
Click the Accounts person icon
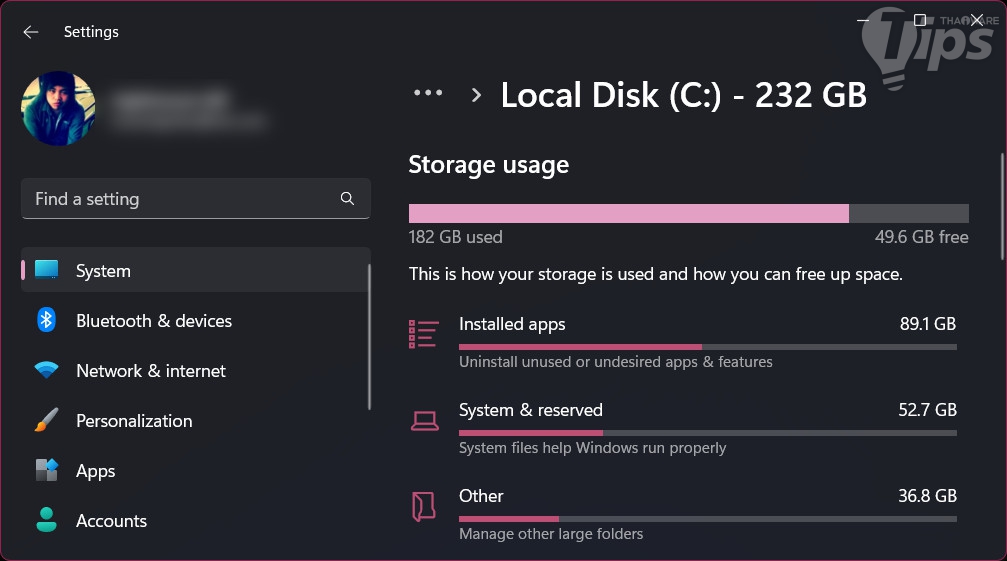47,520
